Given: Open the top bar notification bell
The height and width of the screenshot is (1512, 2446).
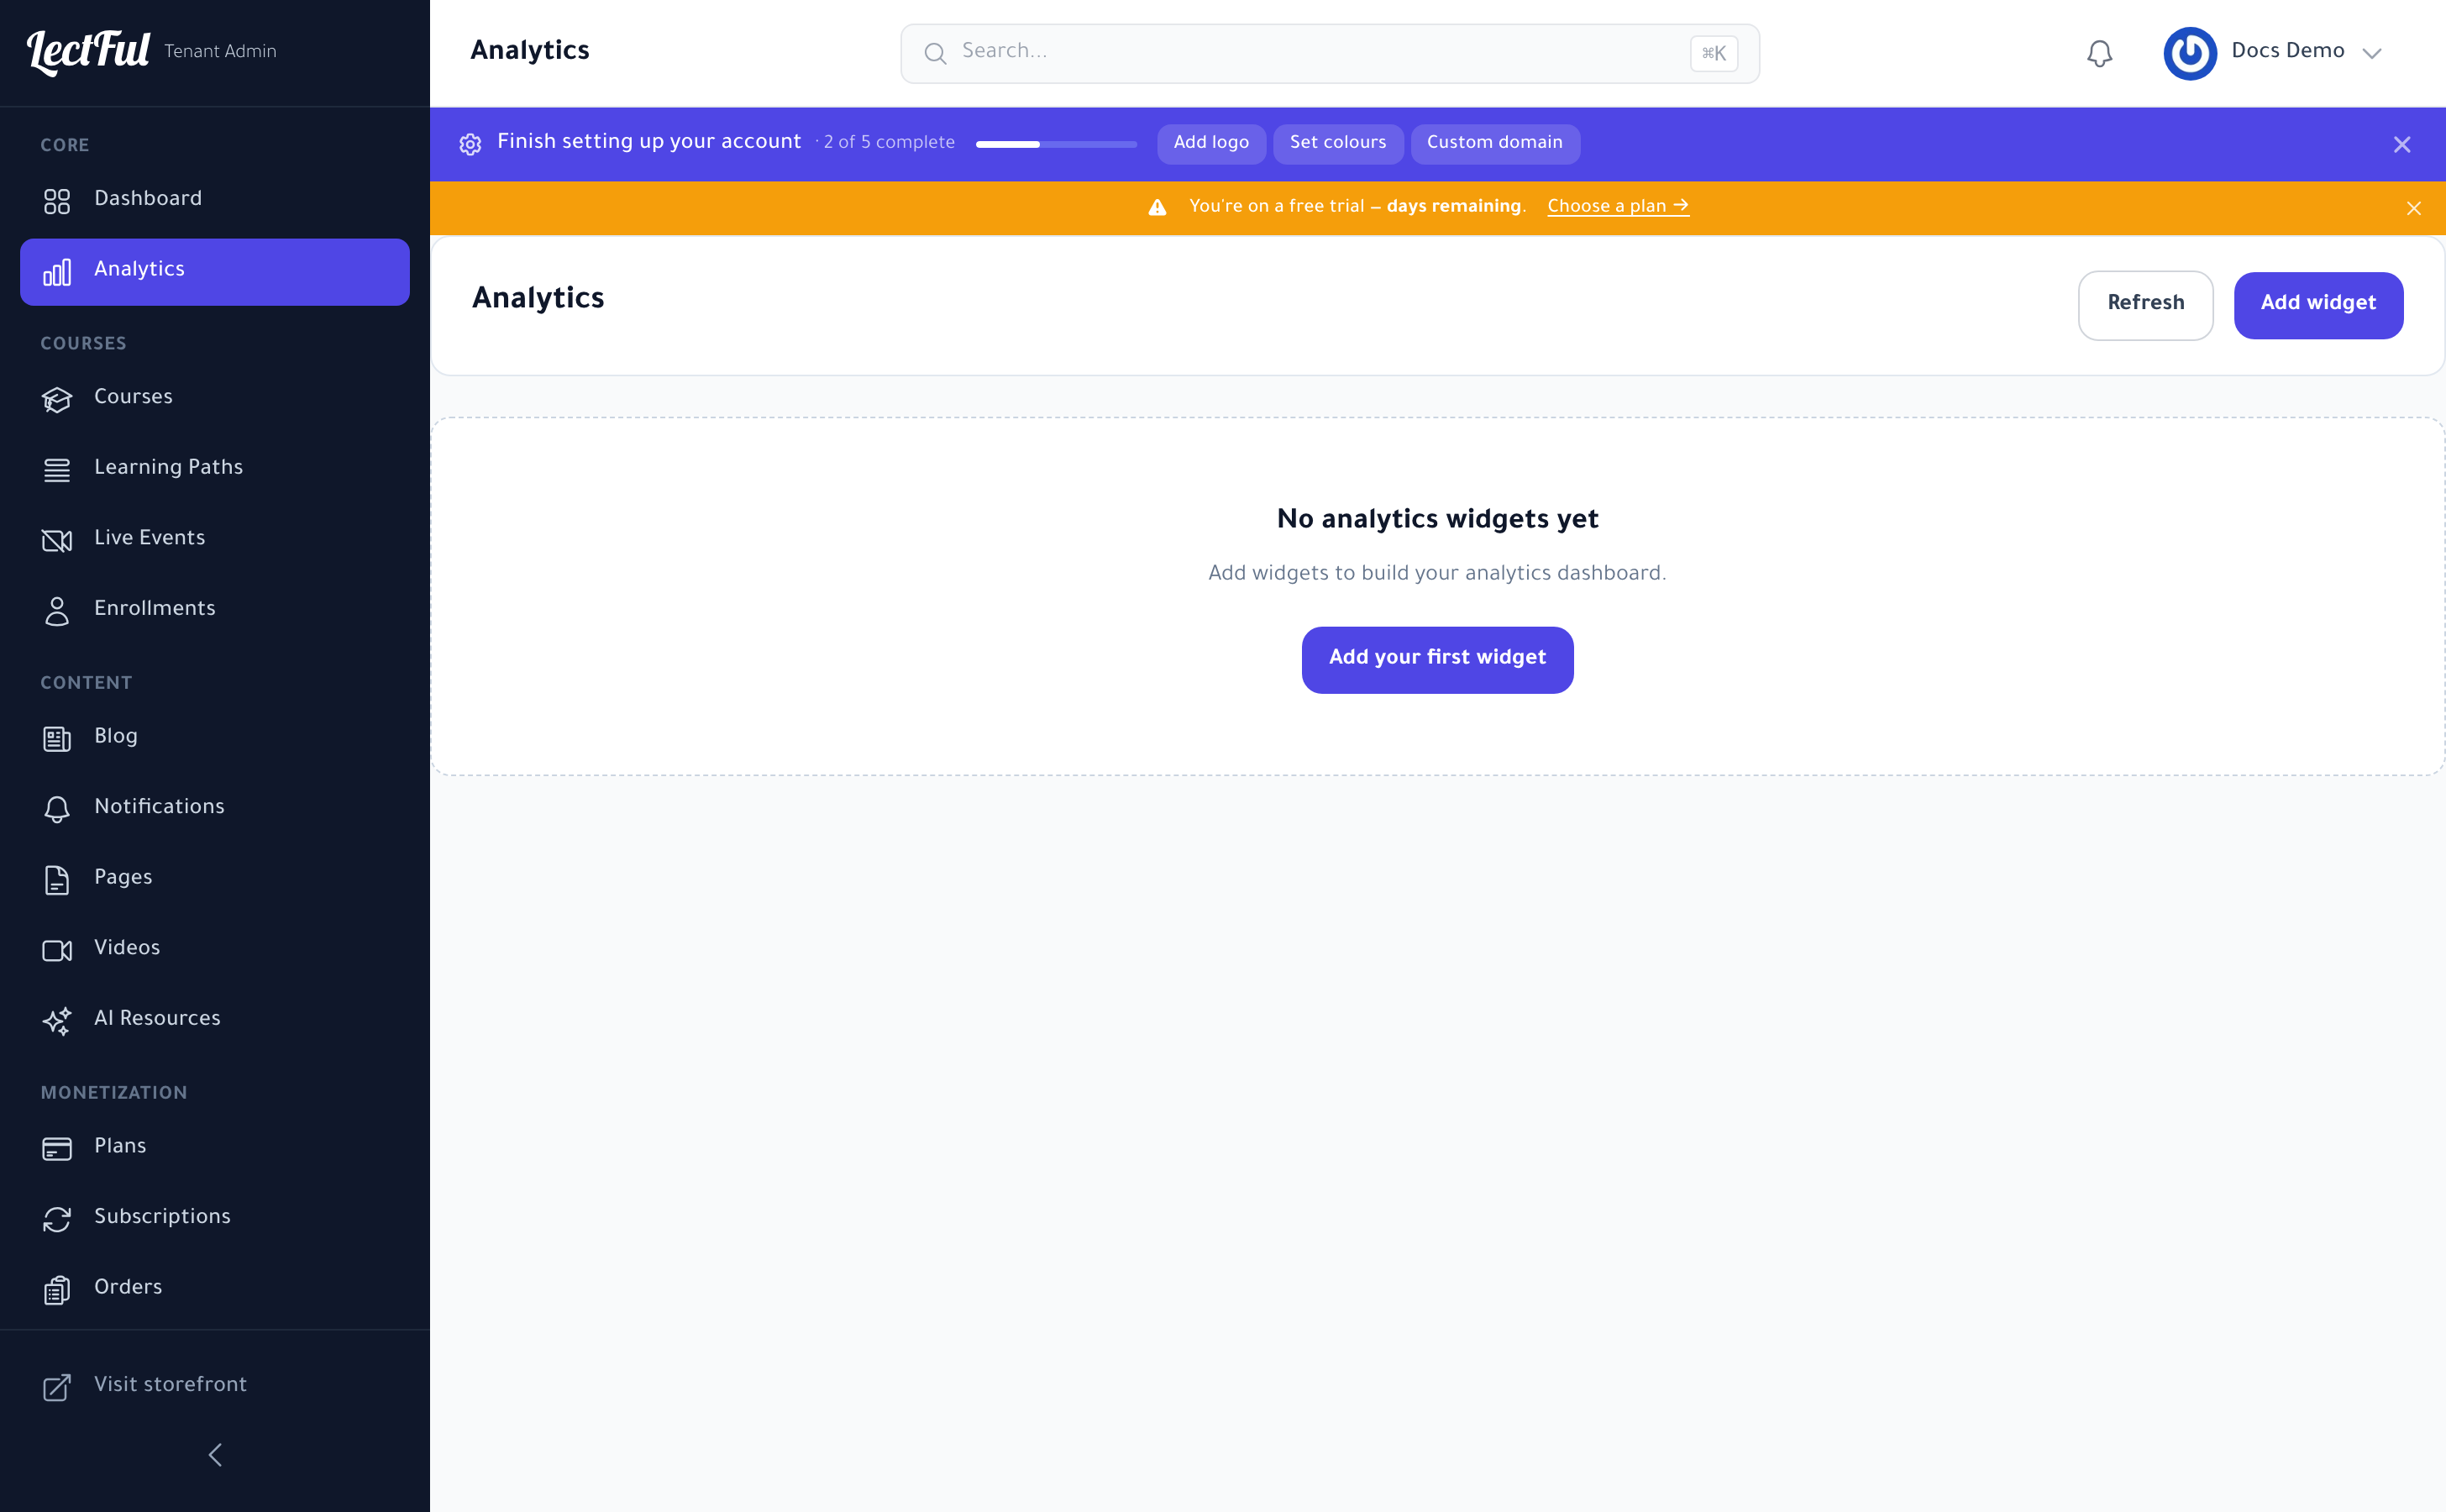Looking at the screenshot, I should coord(2099,53).
